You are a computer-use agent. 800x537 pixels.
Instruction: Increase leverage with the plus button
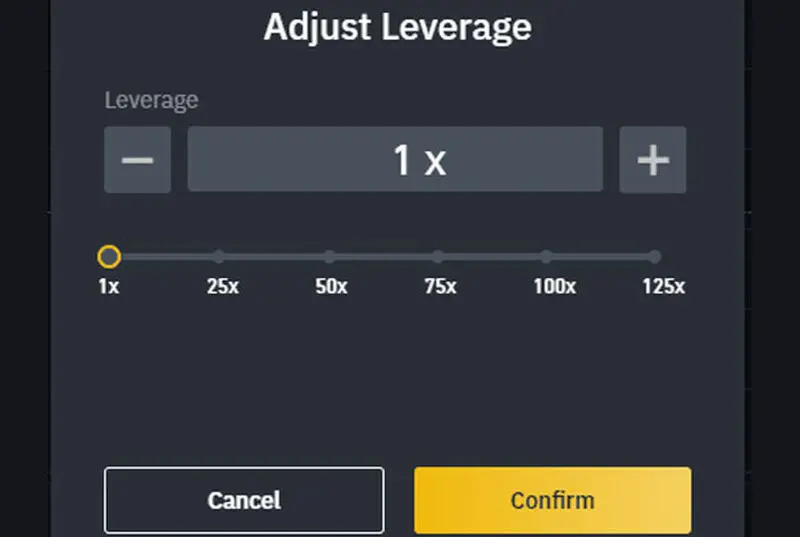click(653, 160)
